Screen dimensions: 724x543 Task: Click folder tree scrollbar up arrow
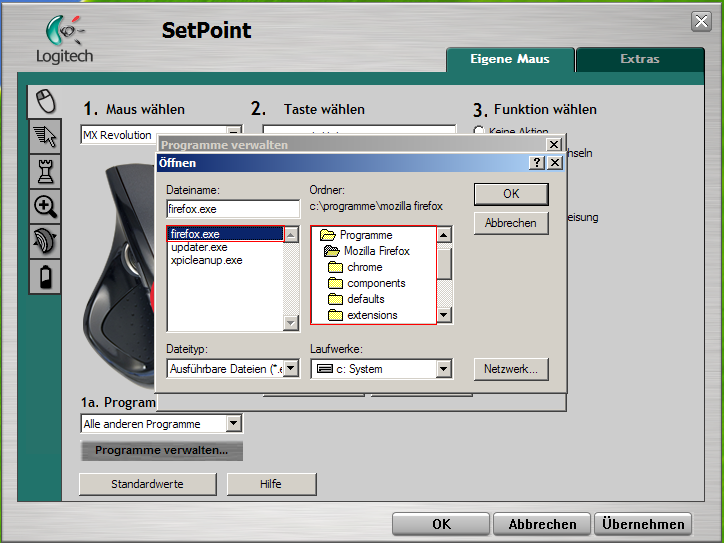tap(444, 235)
